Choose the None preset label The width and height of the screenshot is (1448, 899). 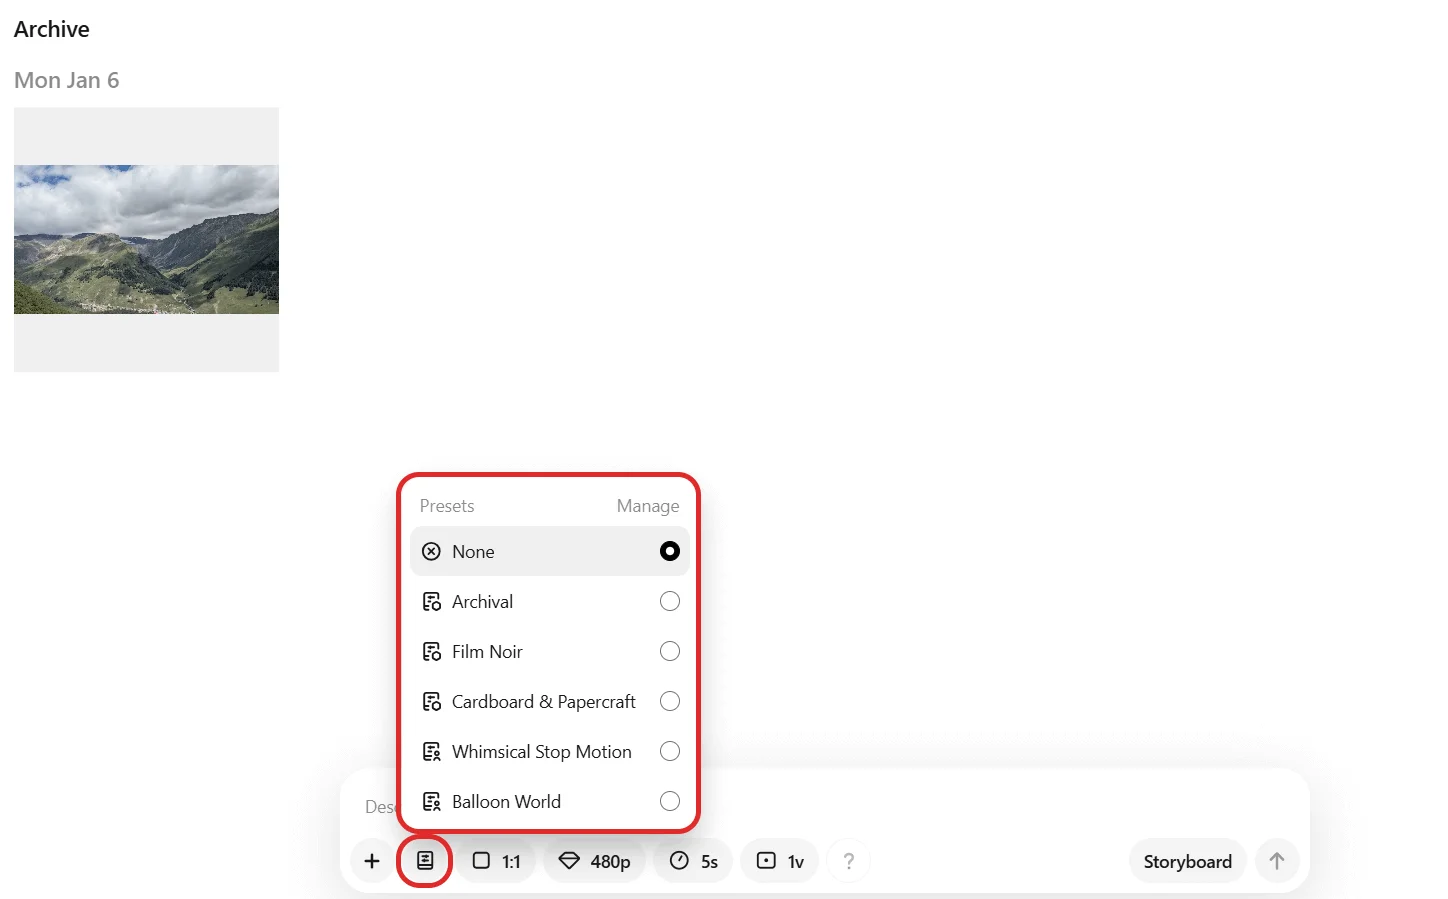pos(473,552)
